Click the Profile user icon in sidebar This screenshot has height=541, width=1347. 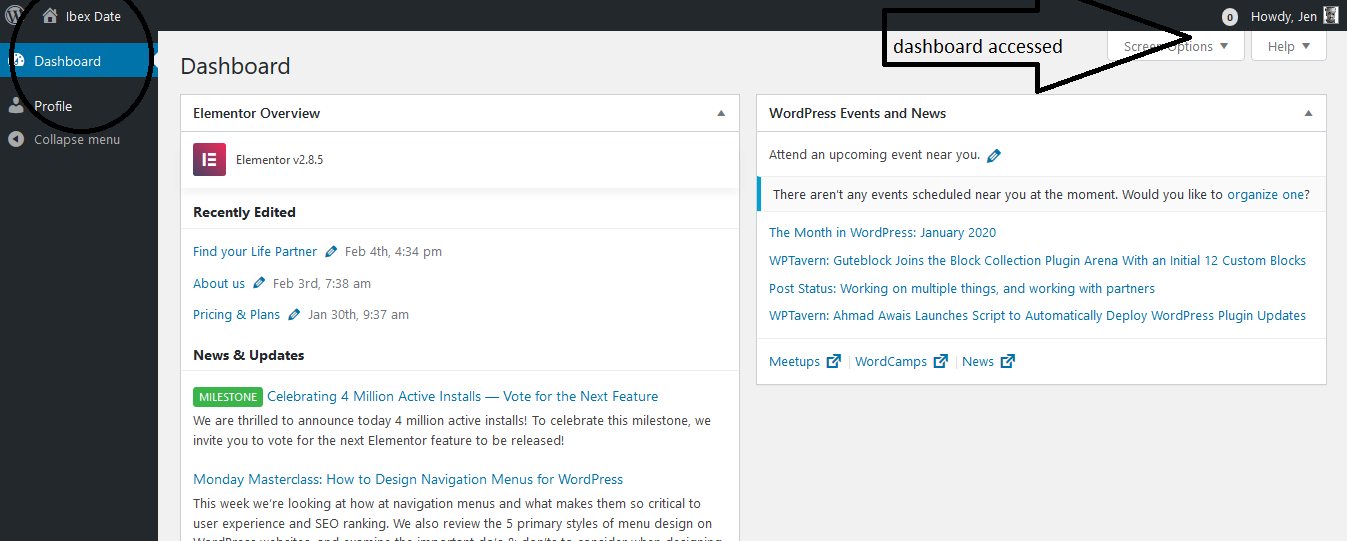[x=16, y=105]
